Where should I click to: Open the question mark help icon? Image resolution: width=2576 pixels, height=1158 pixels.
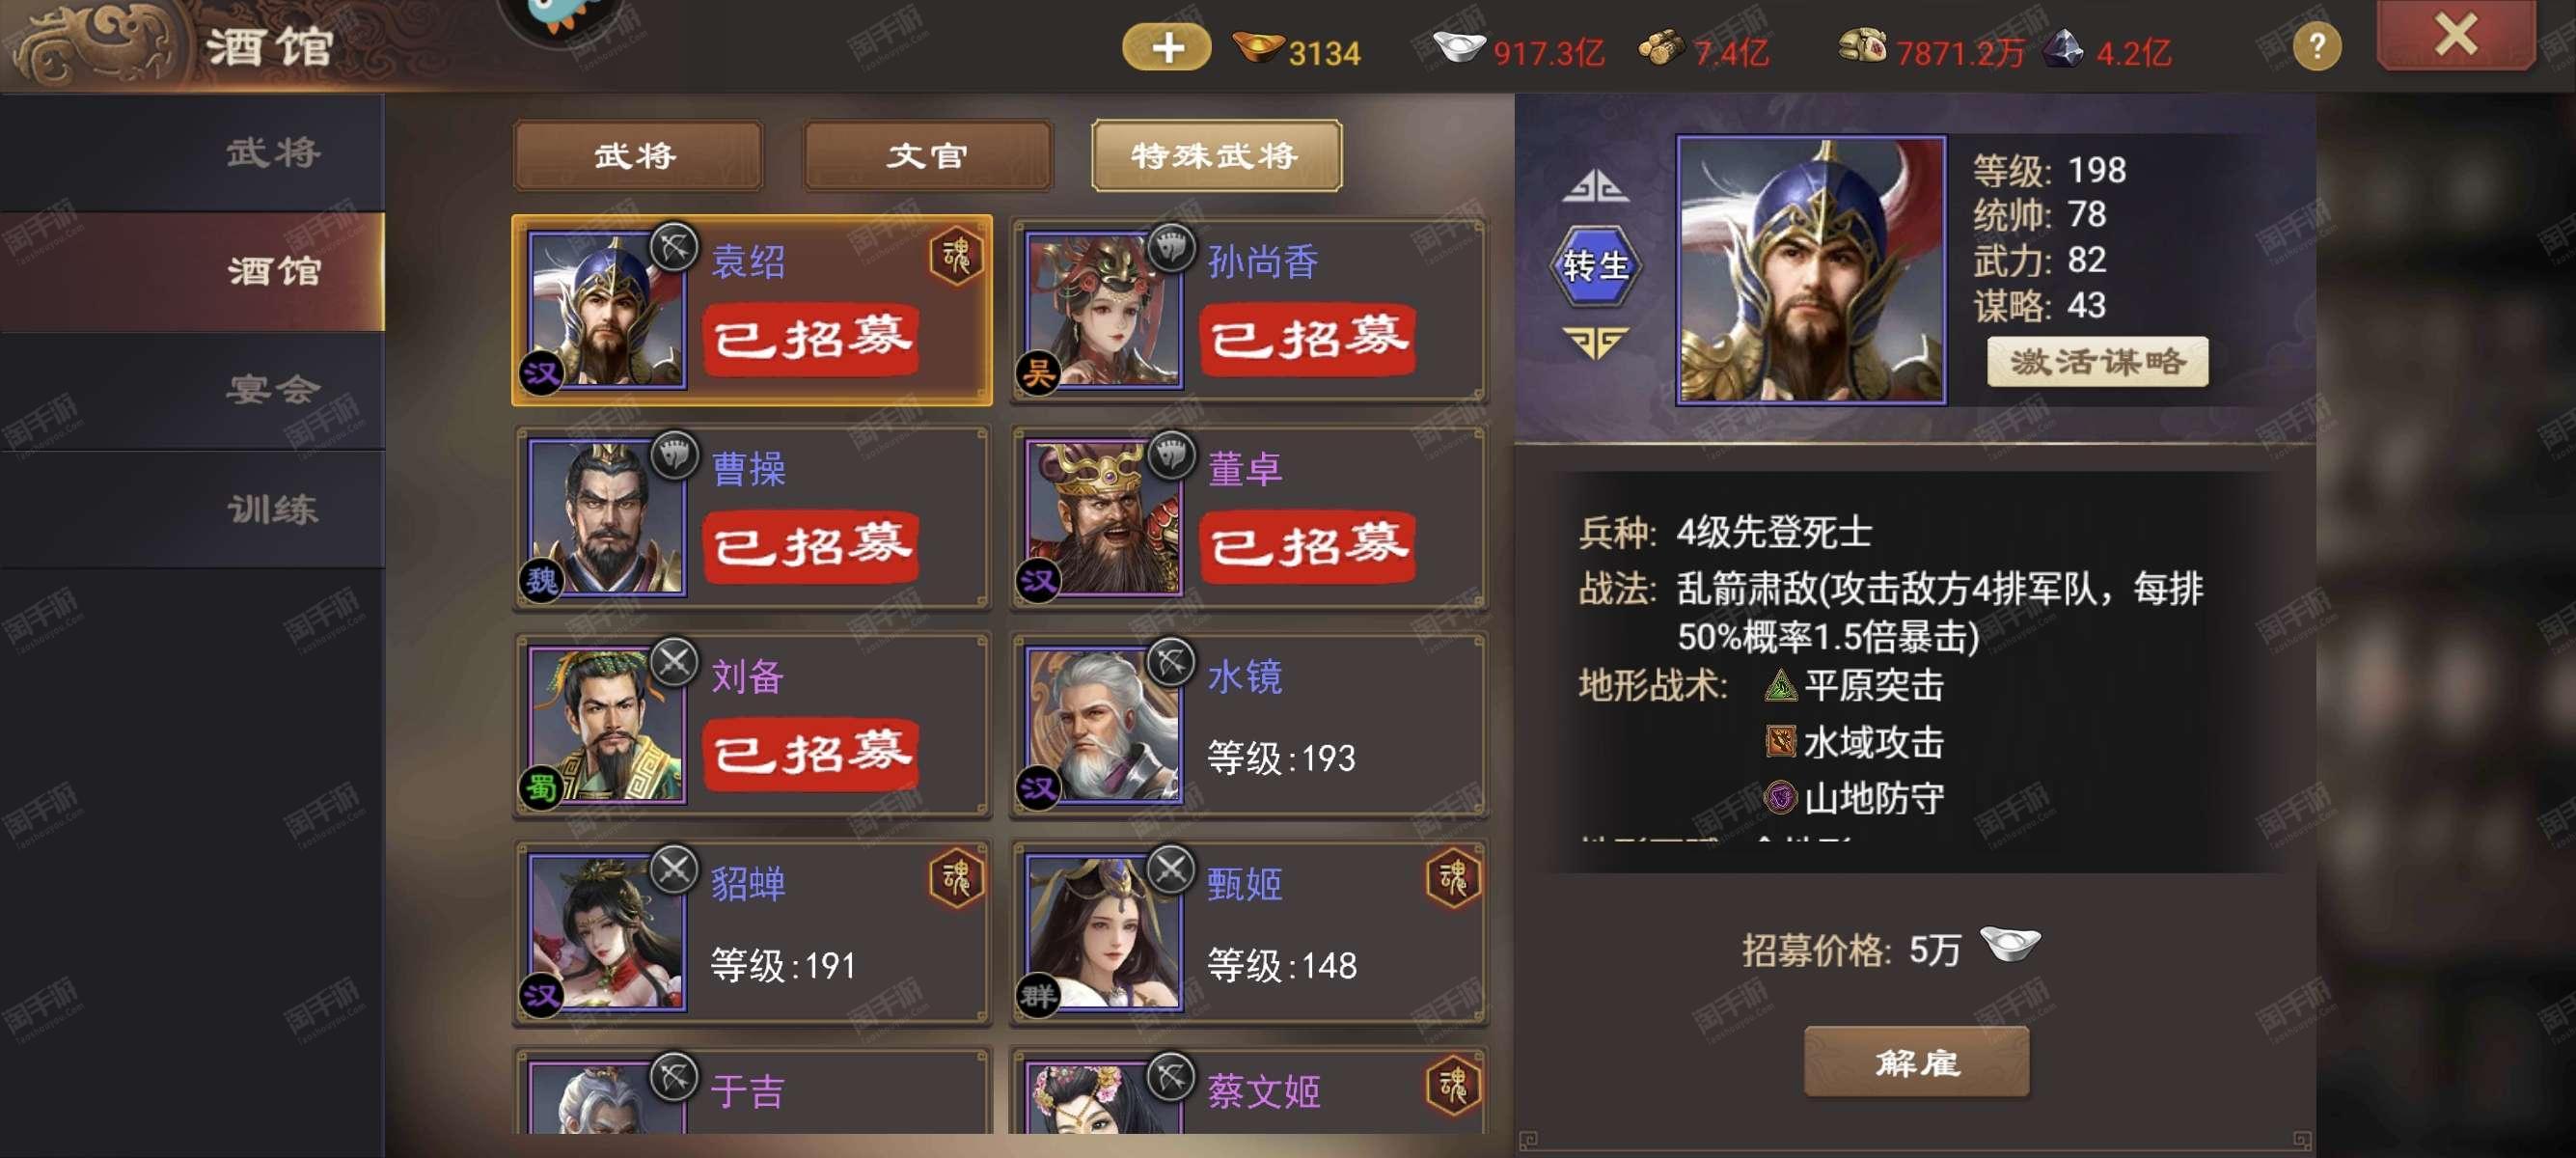pyautogui.click(x=2316, y=47)
